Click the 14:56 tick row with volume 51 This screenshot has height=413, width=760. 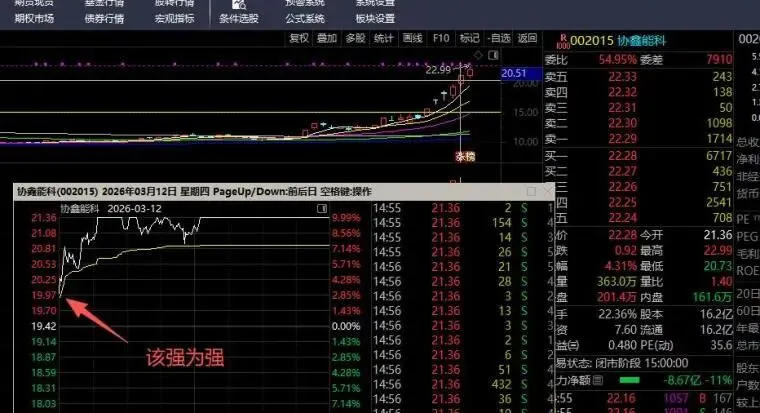pyautogui.click(x=451, y=370)
